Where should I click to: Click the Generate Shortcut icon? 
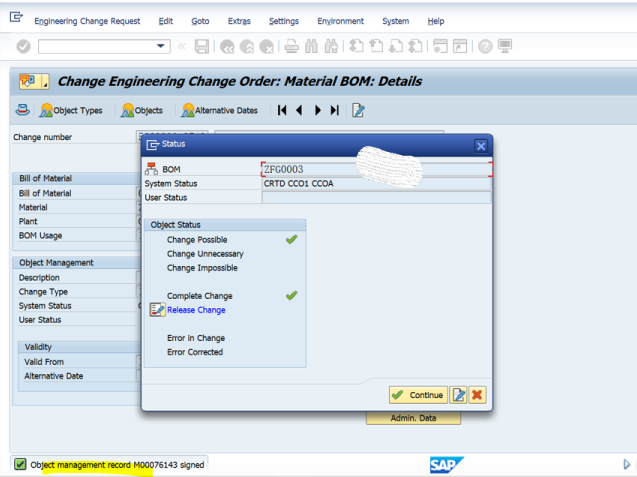(460, 46)
